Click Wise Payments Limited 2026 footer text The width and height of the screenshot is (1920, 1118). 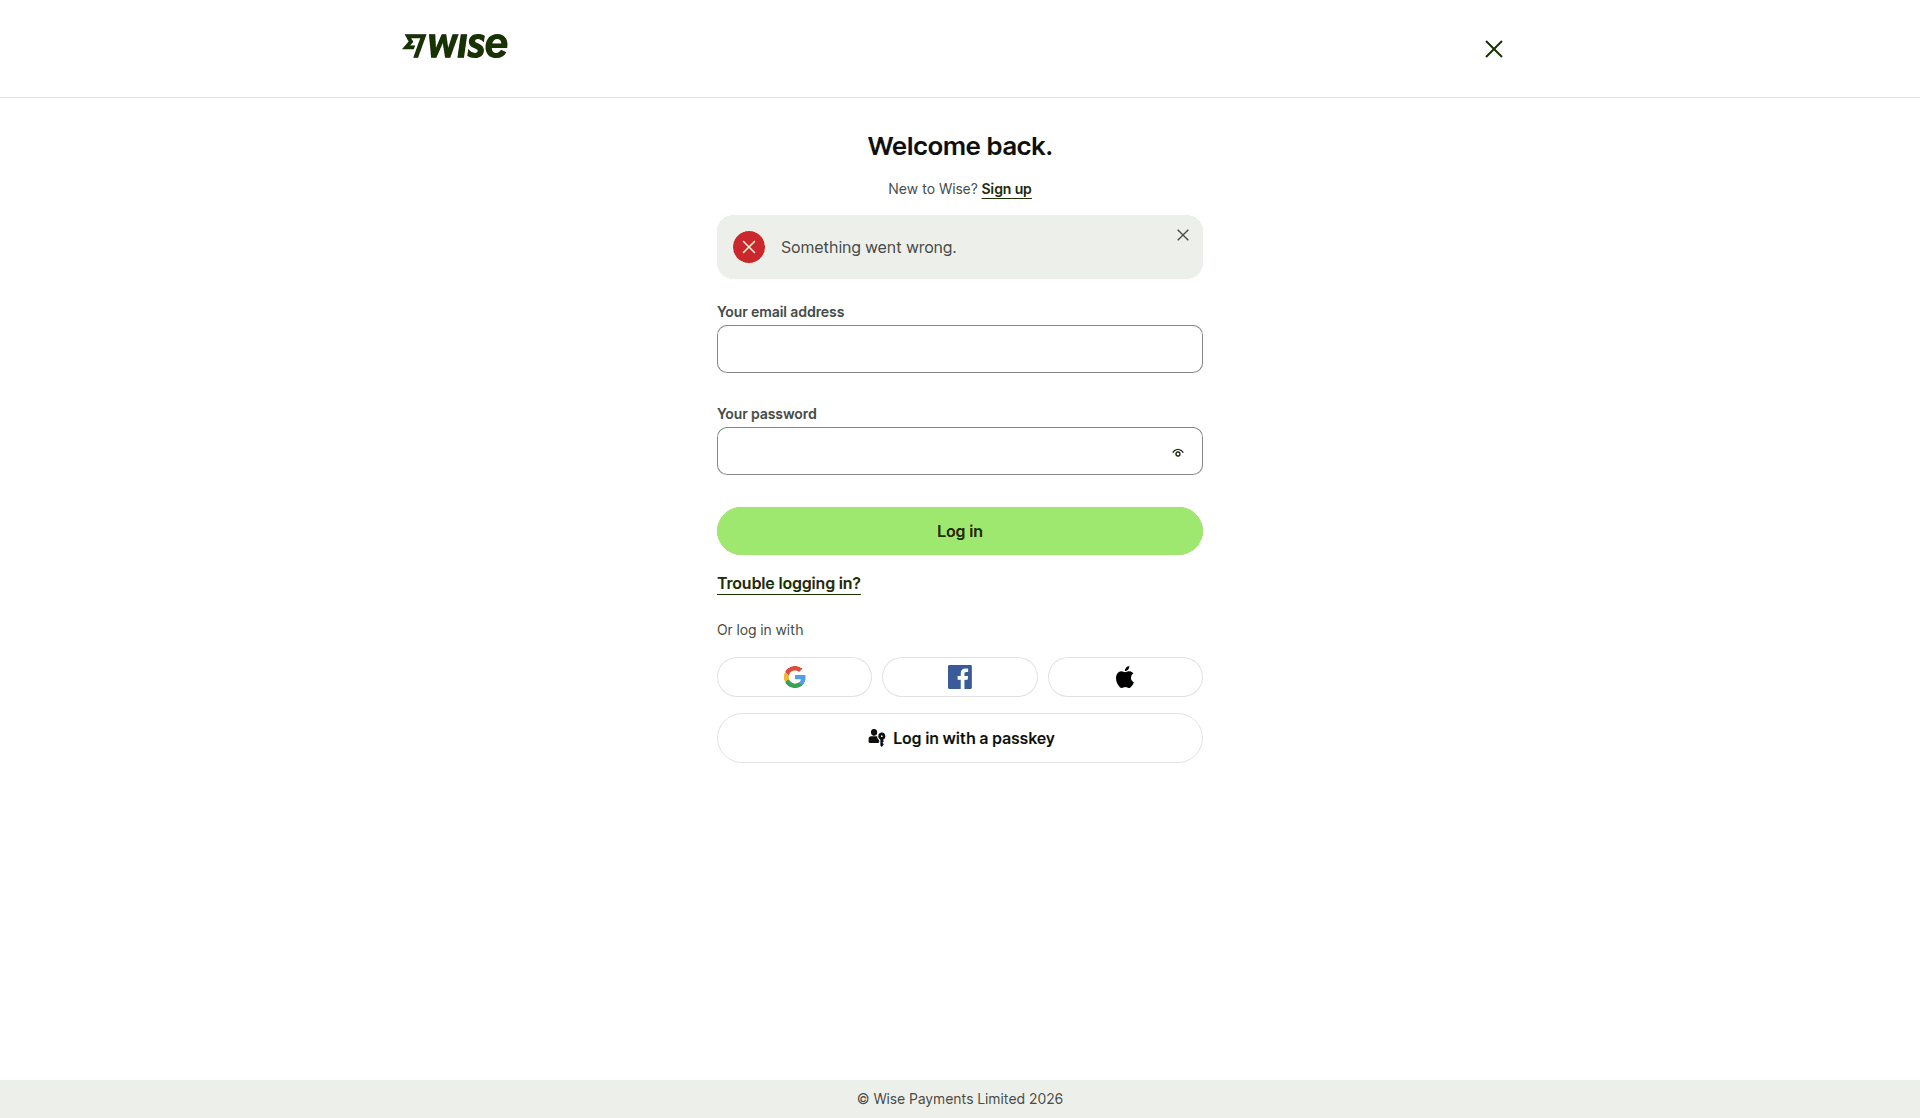point(960,1099)
